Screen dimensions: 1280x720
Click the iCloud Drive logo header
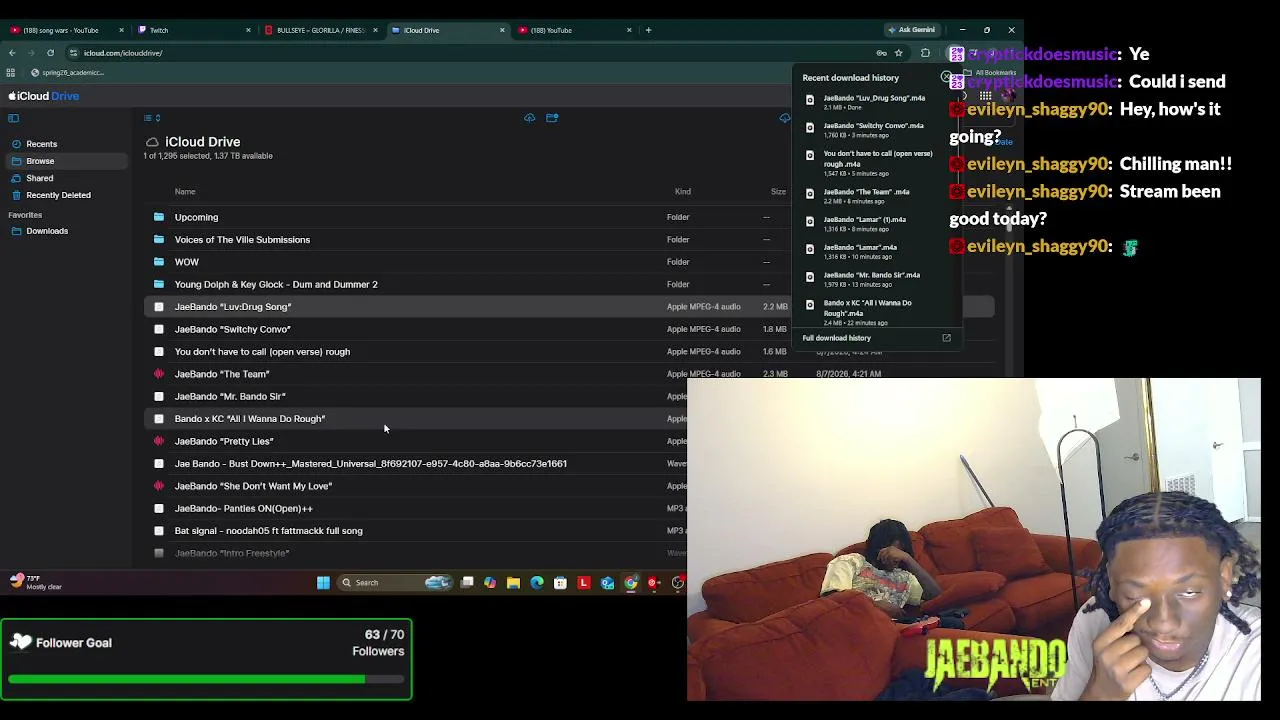pyautogui.click(x=44, y=96)
